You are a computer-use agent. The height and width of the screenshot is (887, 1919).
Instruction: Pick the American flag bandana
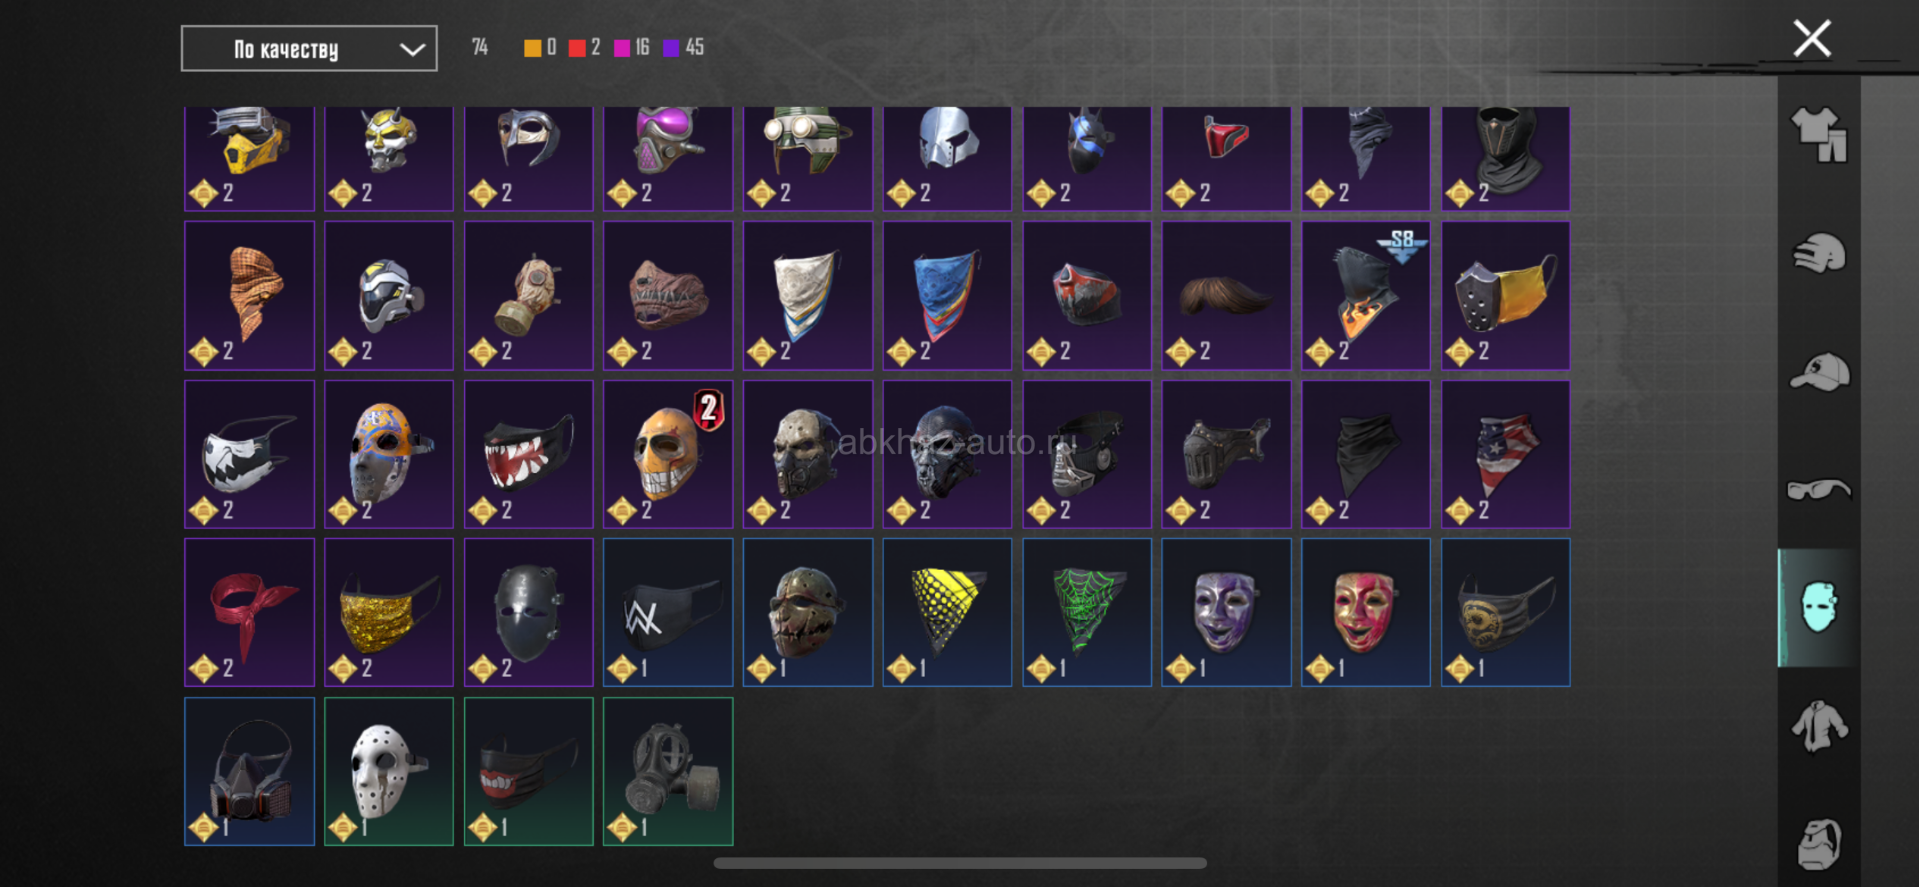click(x=1506, y=454)
